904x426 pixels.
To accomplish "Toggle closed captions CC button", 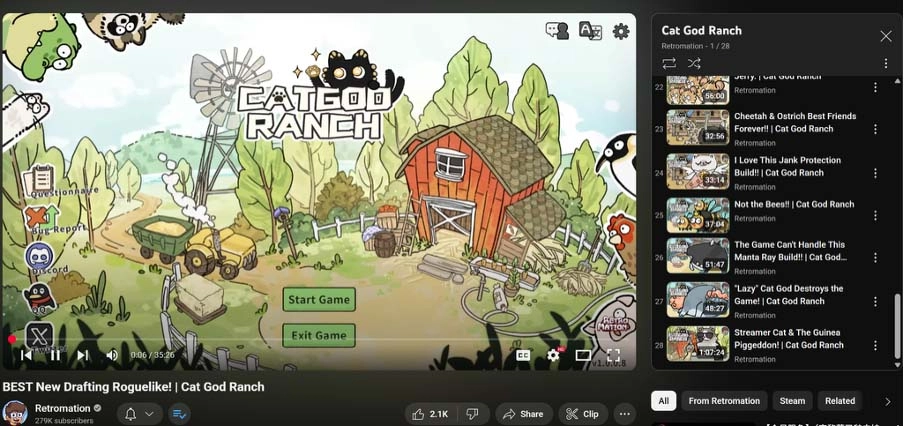I will coord(523,355).
